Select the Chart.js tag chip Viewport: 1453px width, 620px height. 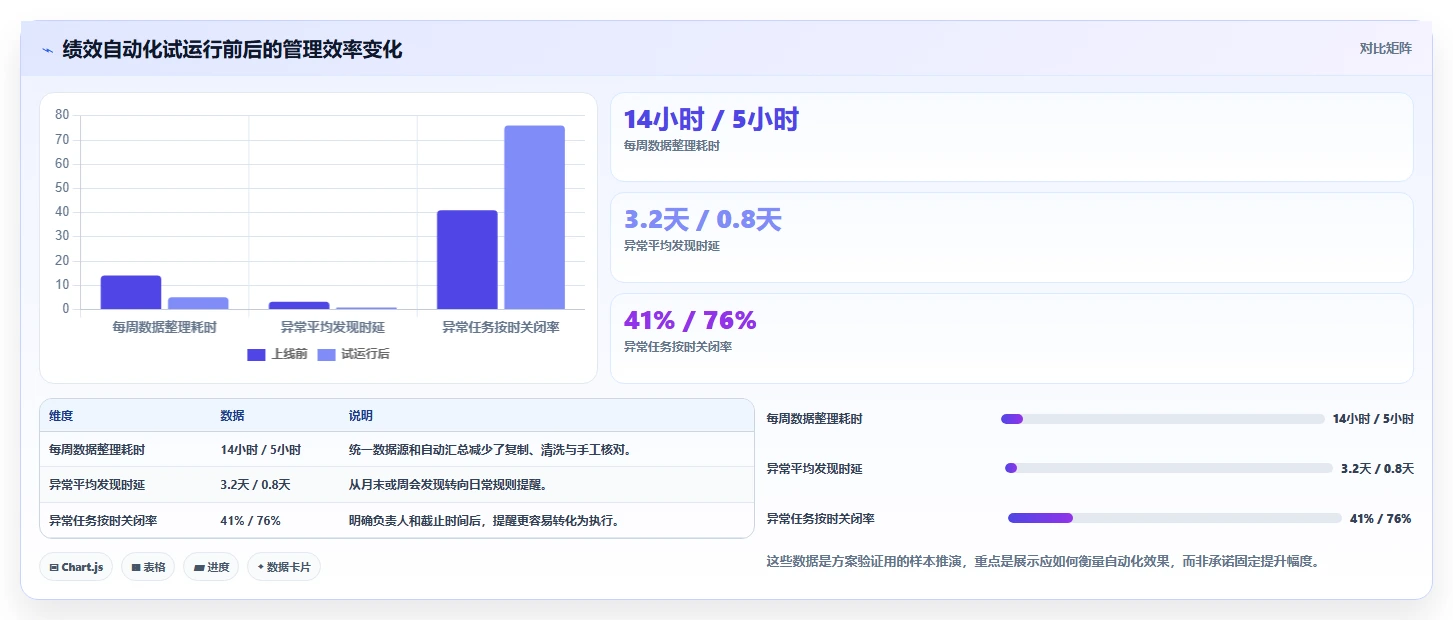(76, 567)
